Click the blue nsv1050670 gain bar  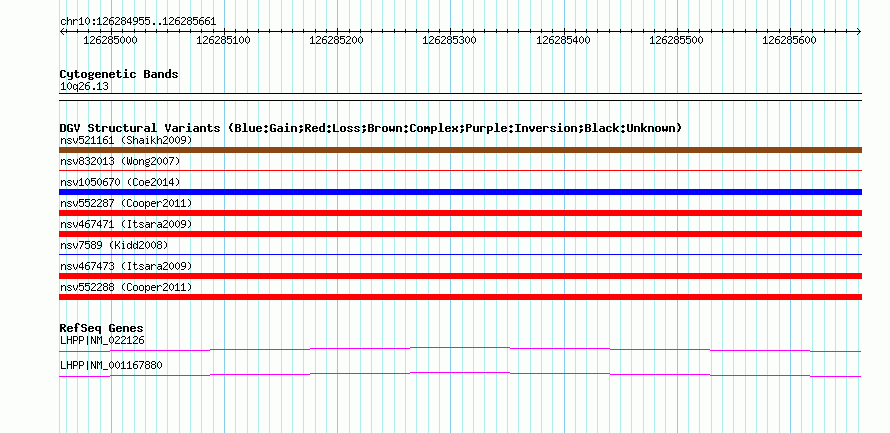(x=460, y=192)
